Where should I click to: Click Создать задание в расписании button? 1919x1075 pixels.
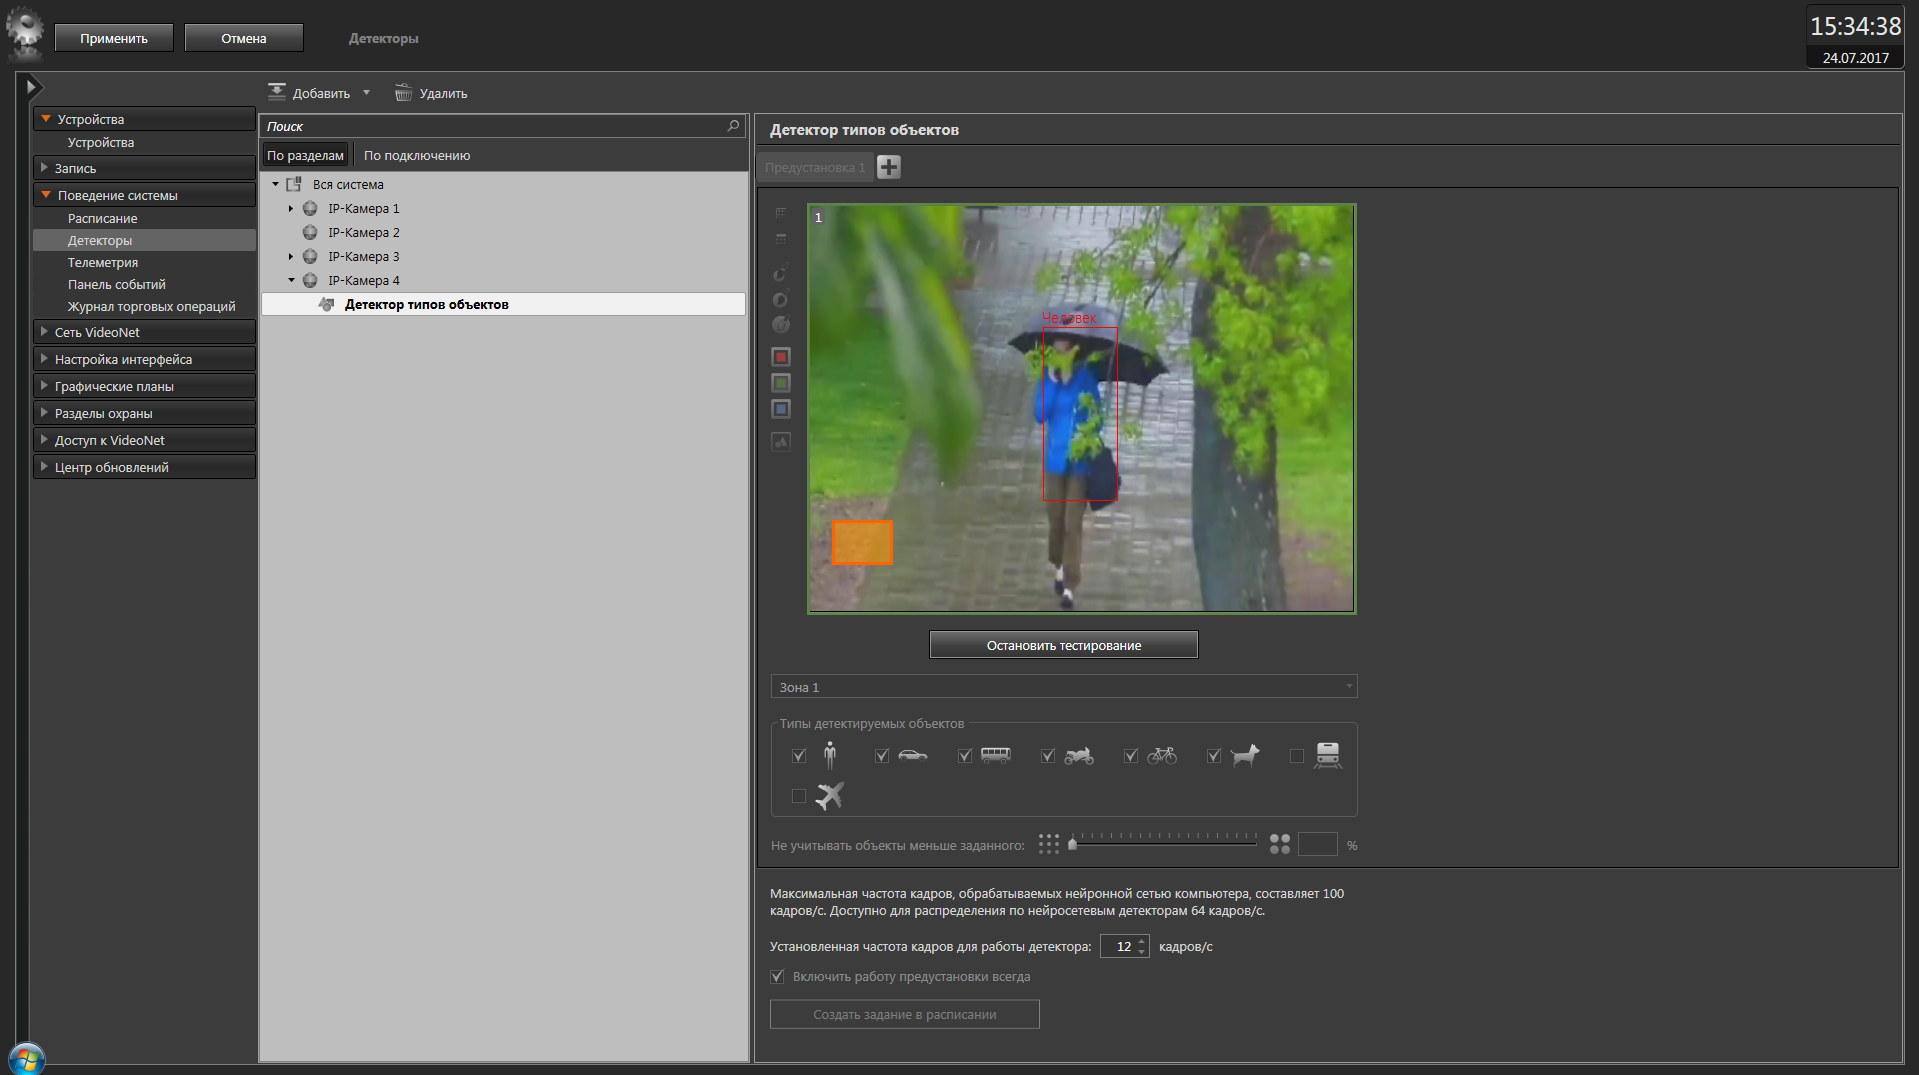905,1014
